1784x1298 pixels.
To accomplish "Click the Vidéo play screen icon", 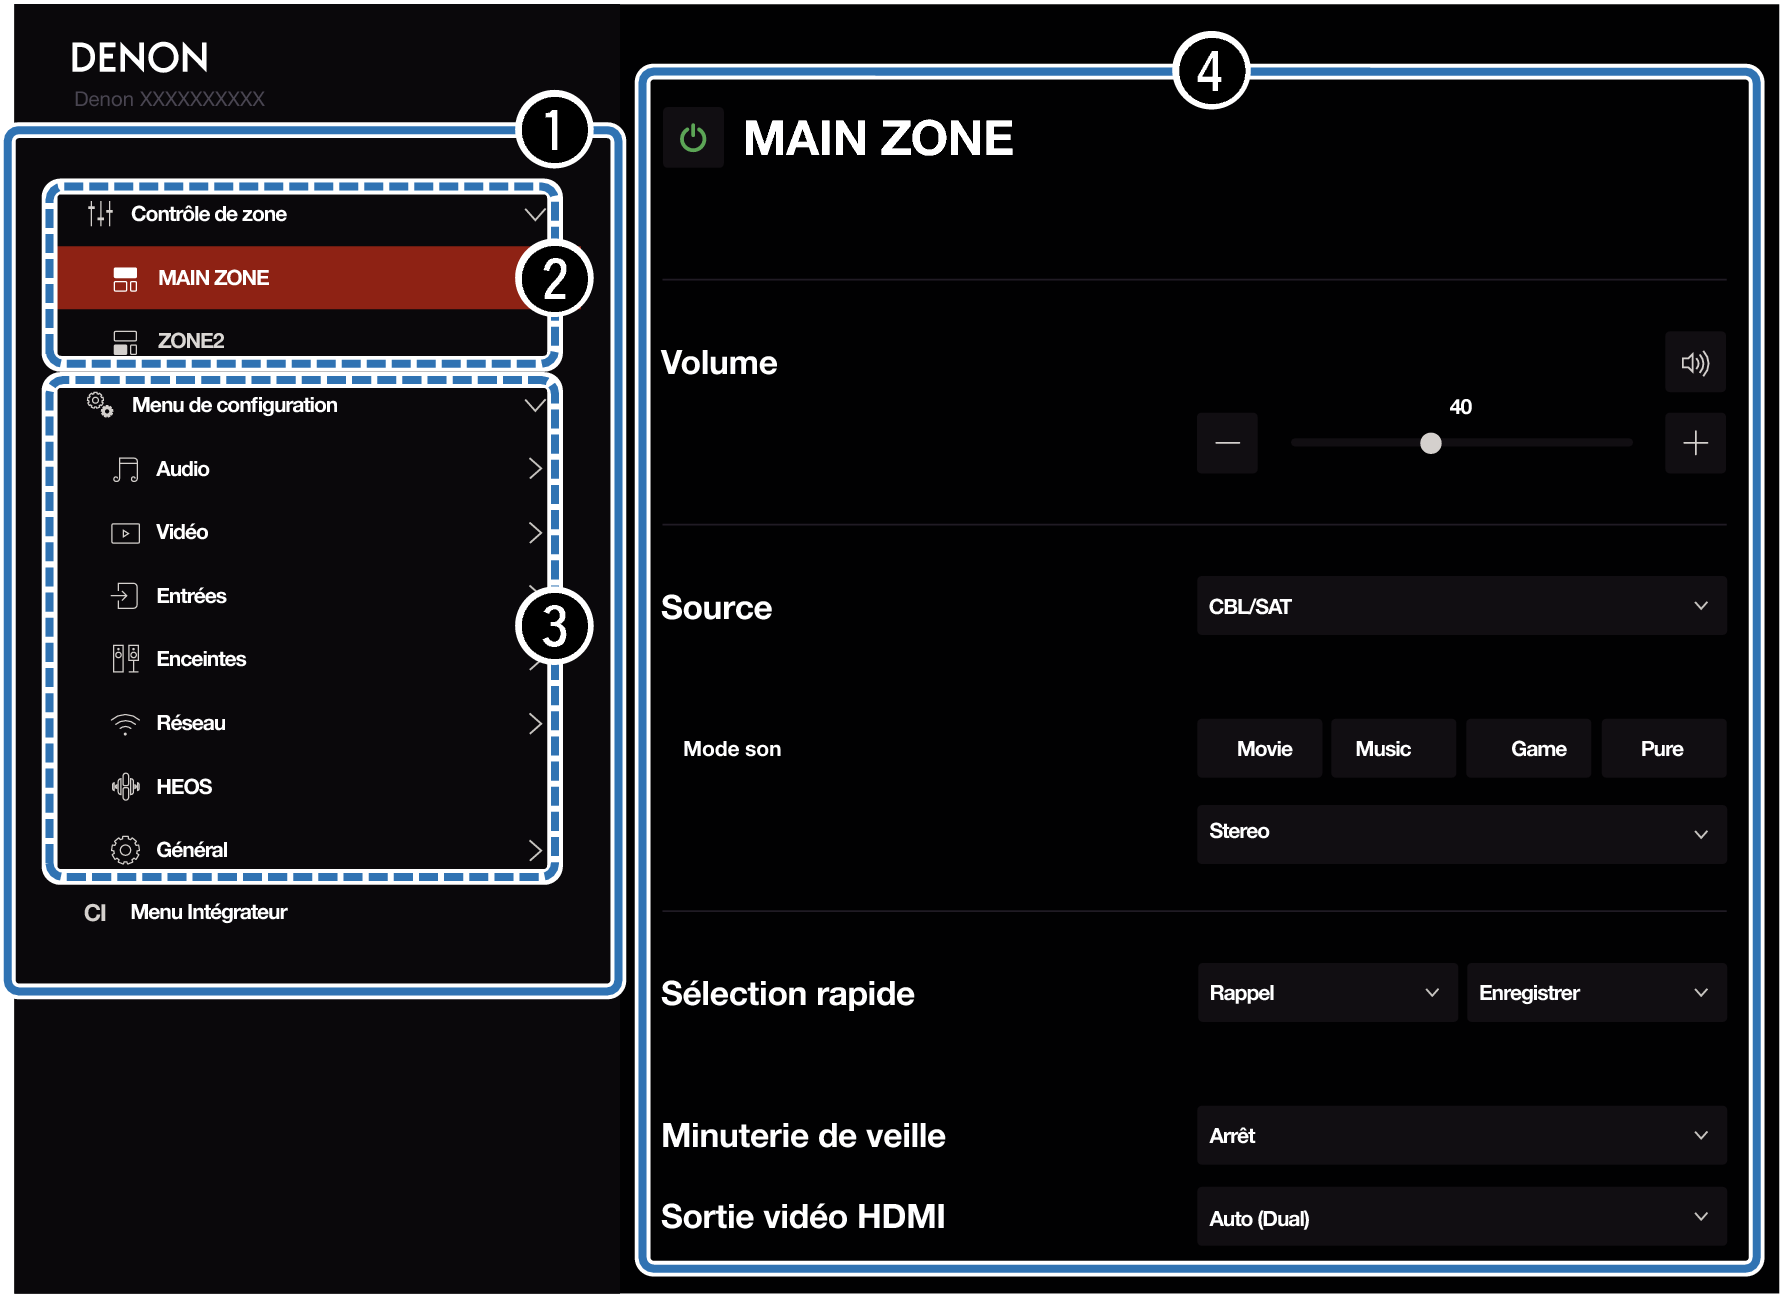I will point(125,533).
